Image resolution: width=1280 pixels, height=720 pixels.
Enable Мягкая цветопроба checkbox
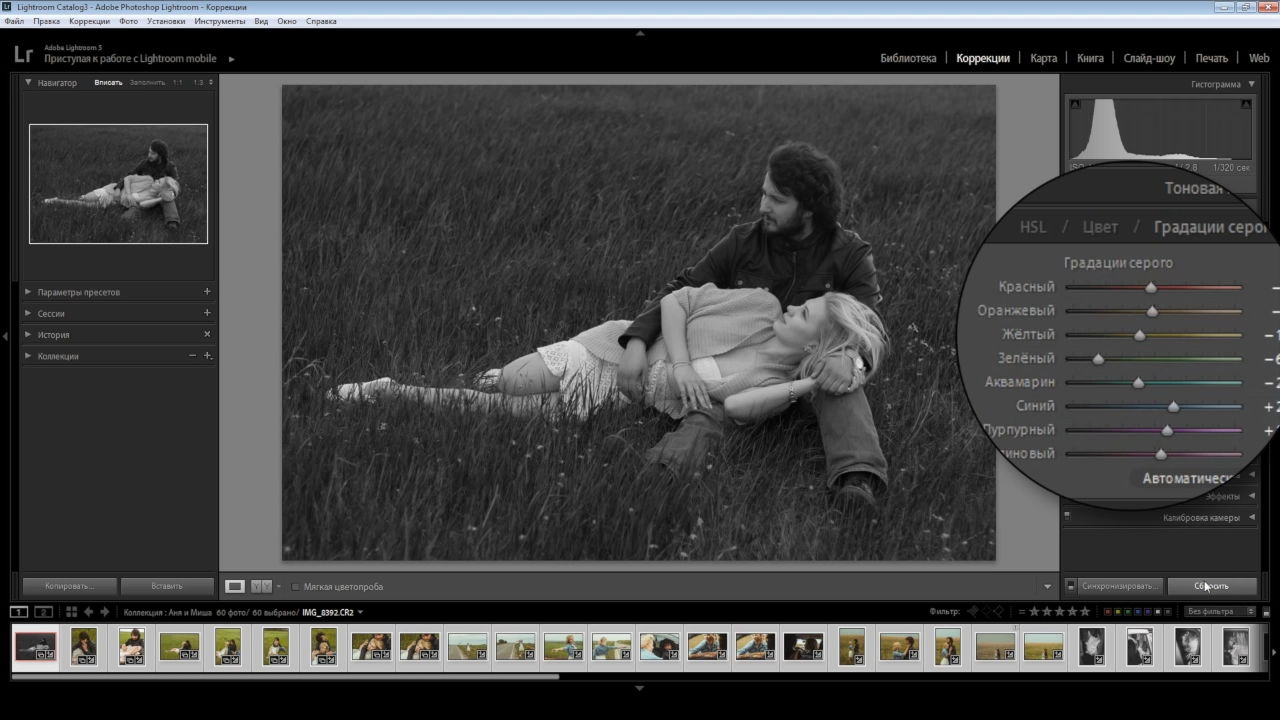coord(295,587)
